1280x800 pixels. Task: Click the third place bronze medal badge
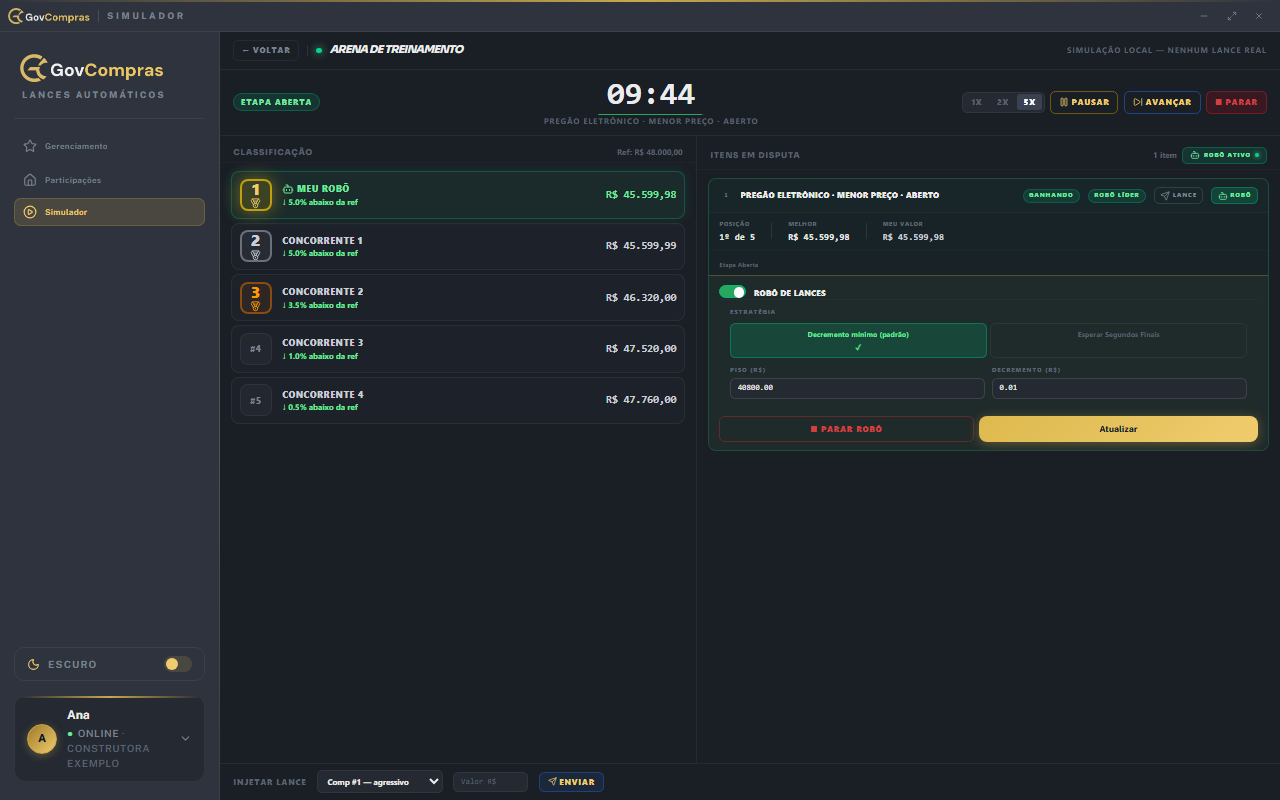click(x=256, y=298)
